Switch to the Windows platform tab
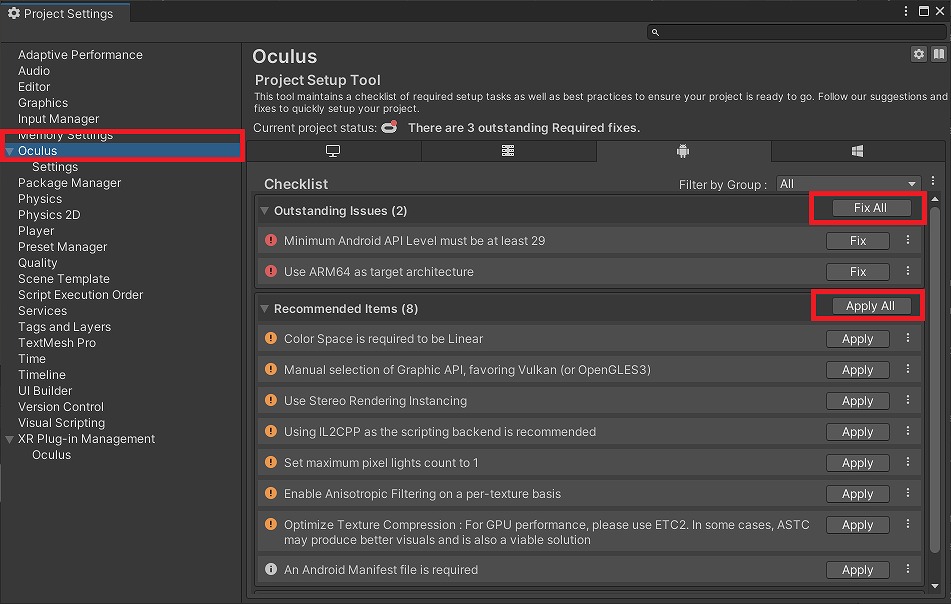This screenshot has height=604, width=951. pyautogui.click(x=858, y=151)
